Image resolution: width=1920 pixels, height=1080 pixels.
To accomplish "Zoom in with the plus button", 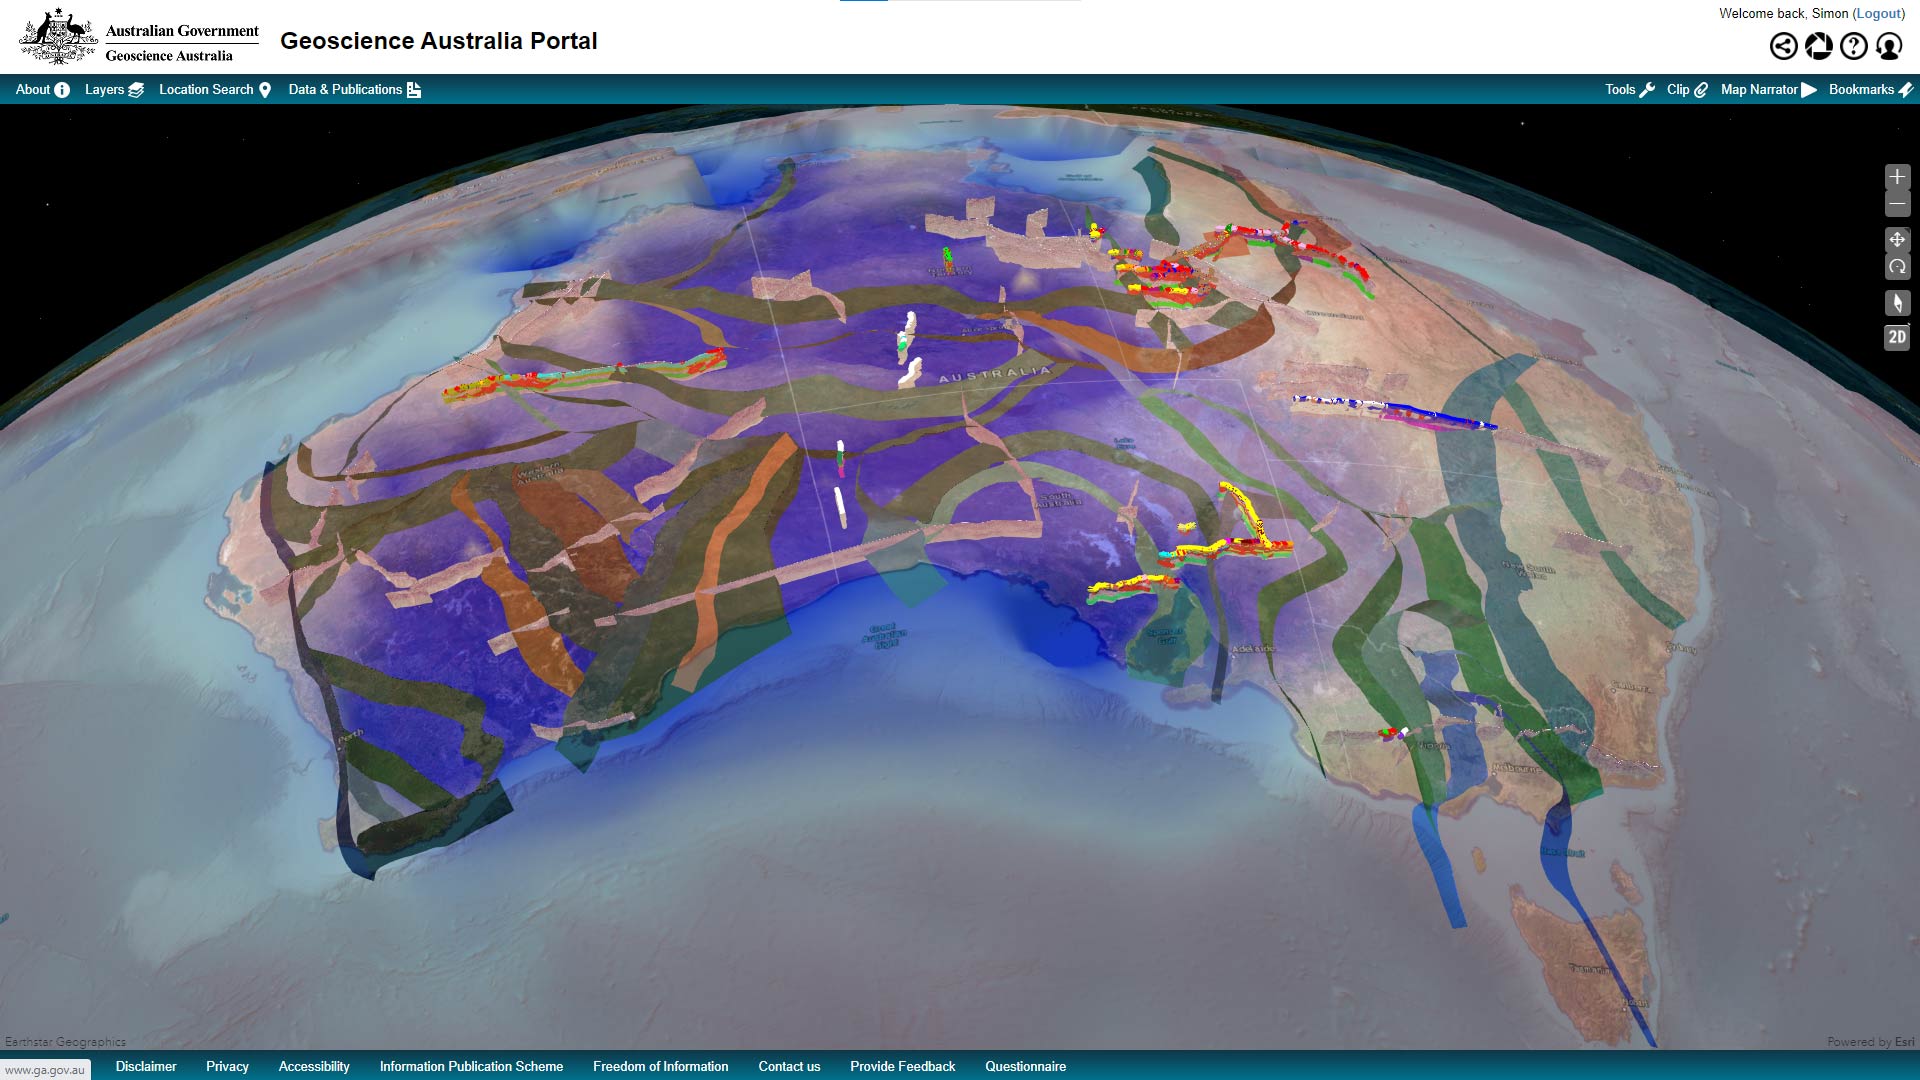I will (x=1896, y=177).
